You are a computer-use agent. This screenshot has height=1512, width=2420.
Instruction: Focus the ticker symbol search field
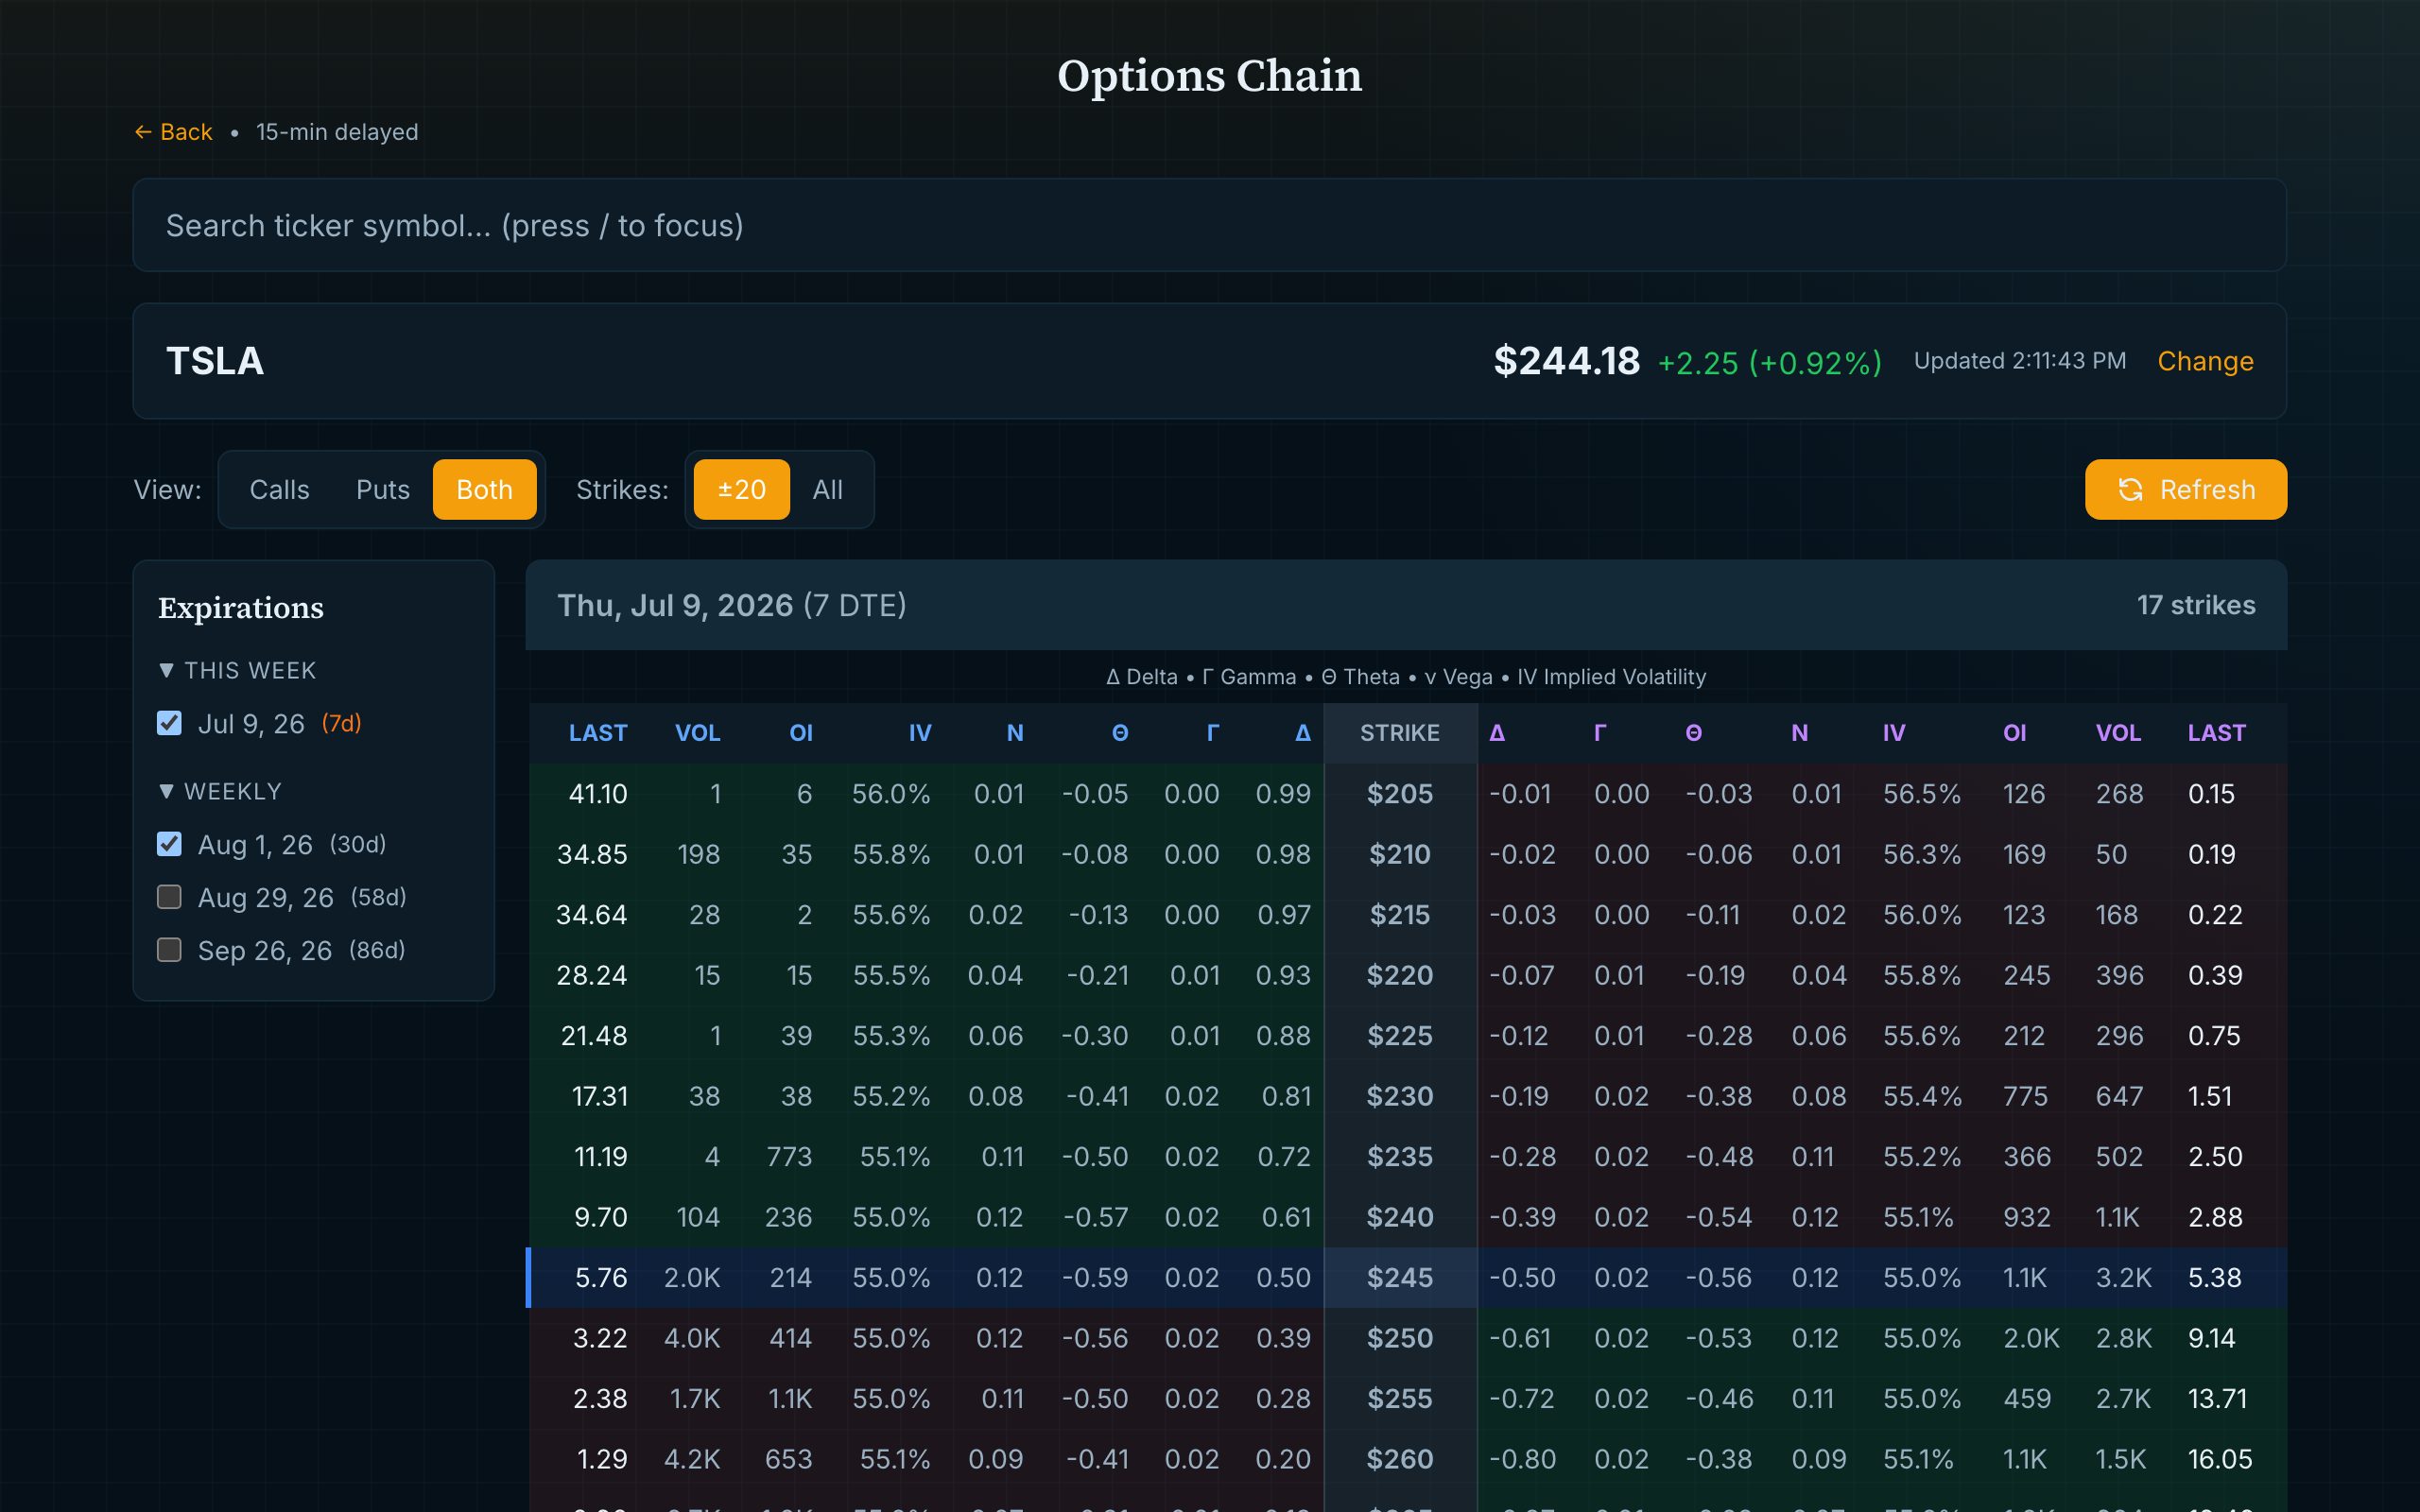pyautogui.click(x=1209, y=225)
